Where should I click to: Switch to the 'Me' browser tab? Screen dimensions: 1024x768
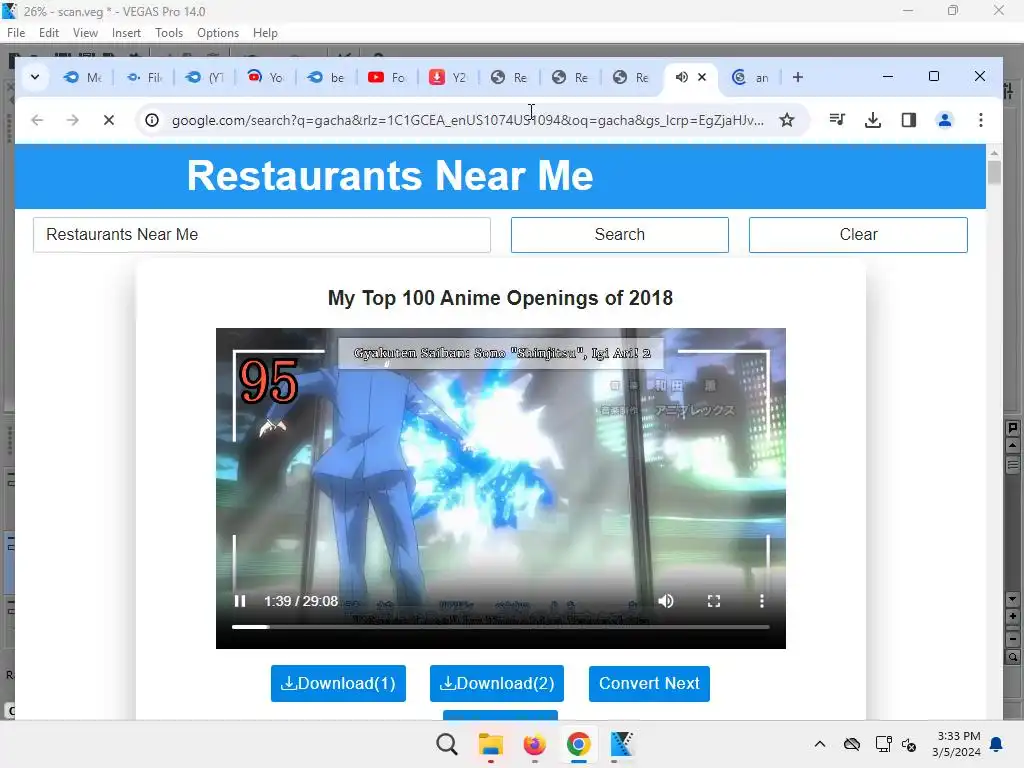coord(83,77)
